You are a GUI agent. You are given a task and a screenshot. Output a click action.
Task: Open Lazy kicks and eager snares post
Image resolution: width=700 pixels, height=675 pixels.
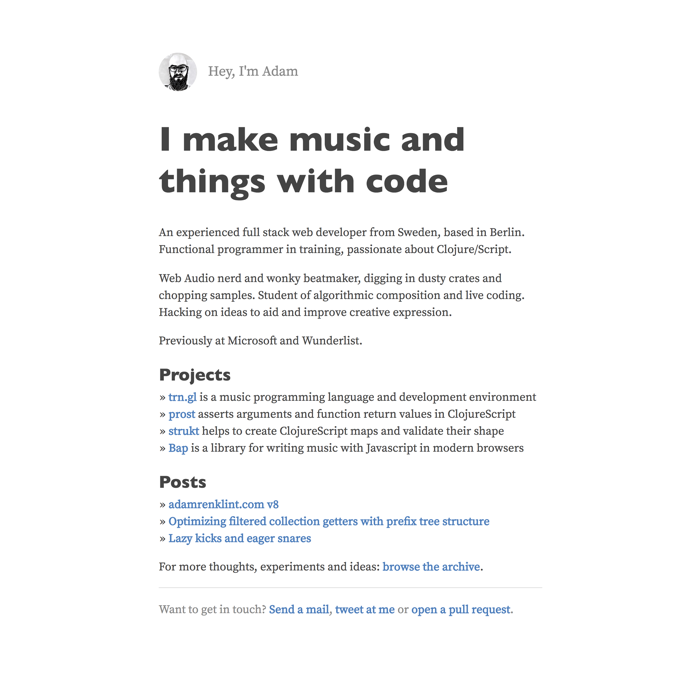240,538
